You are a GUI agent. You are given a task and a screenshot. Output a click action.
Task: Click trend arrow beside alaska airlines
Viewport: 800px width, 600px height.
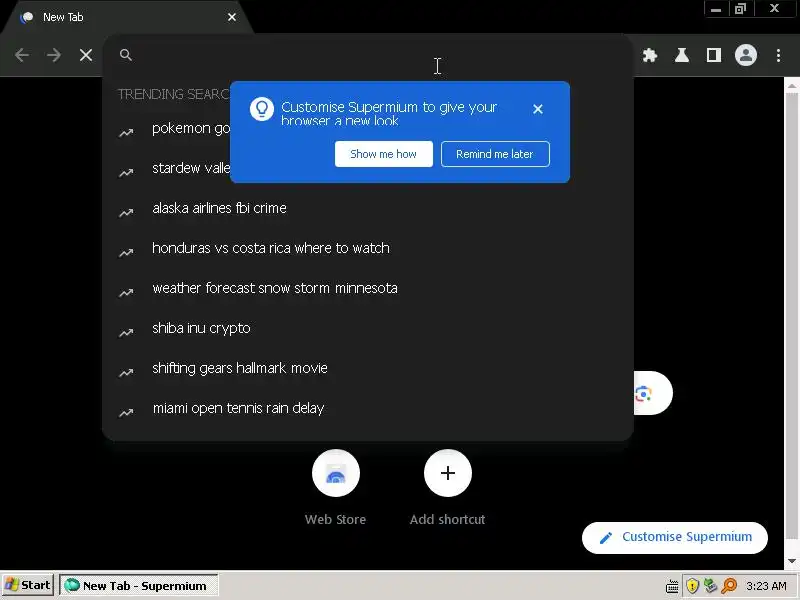point(126,213)
